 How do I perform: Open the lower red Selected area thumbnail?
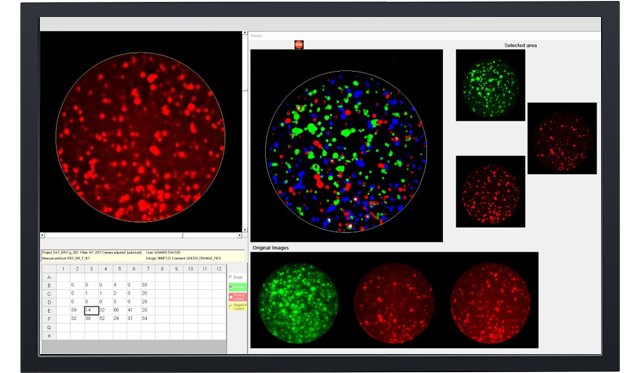click(x=491, y=191)
